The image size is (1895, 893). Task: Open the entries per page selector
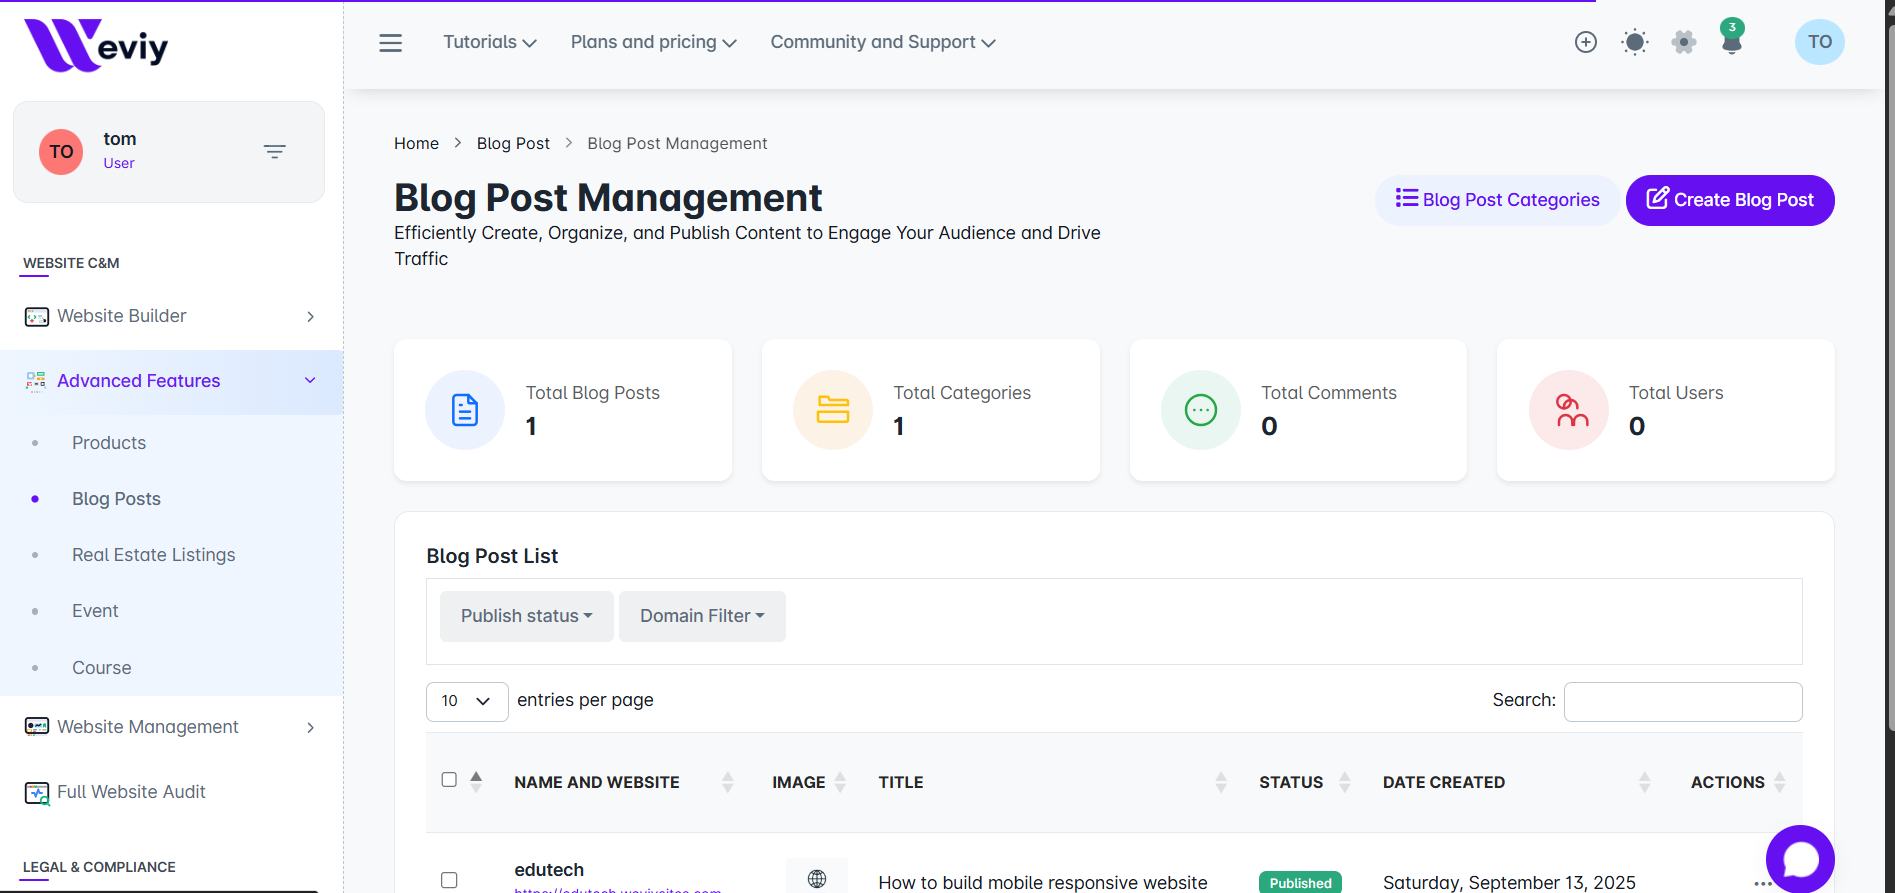coord(467,701)
